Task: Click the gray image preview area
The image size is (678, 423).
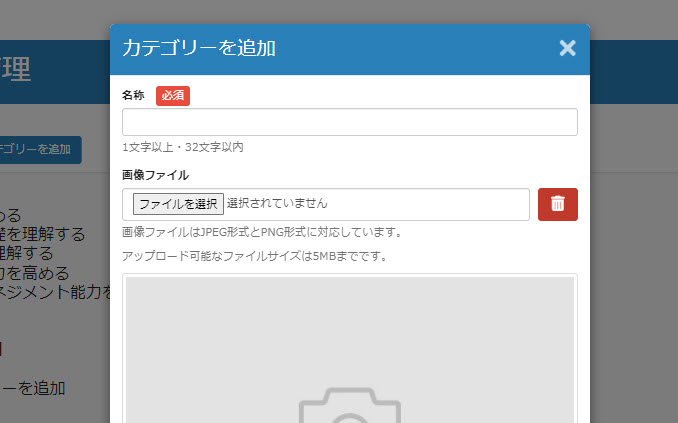Action: 349,330
